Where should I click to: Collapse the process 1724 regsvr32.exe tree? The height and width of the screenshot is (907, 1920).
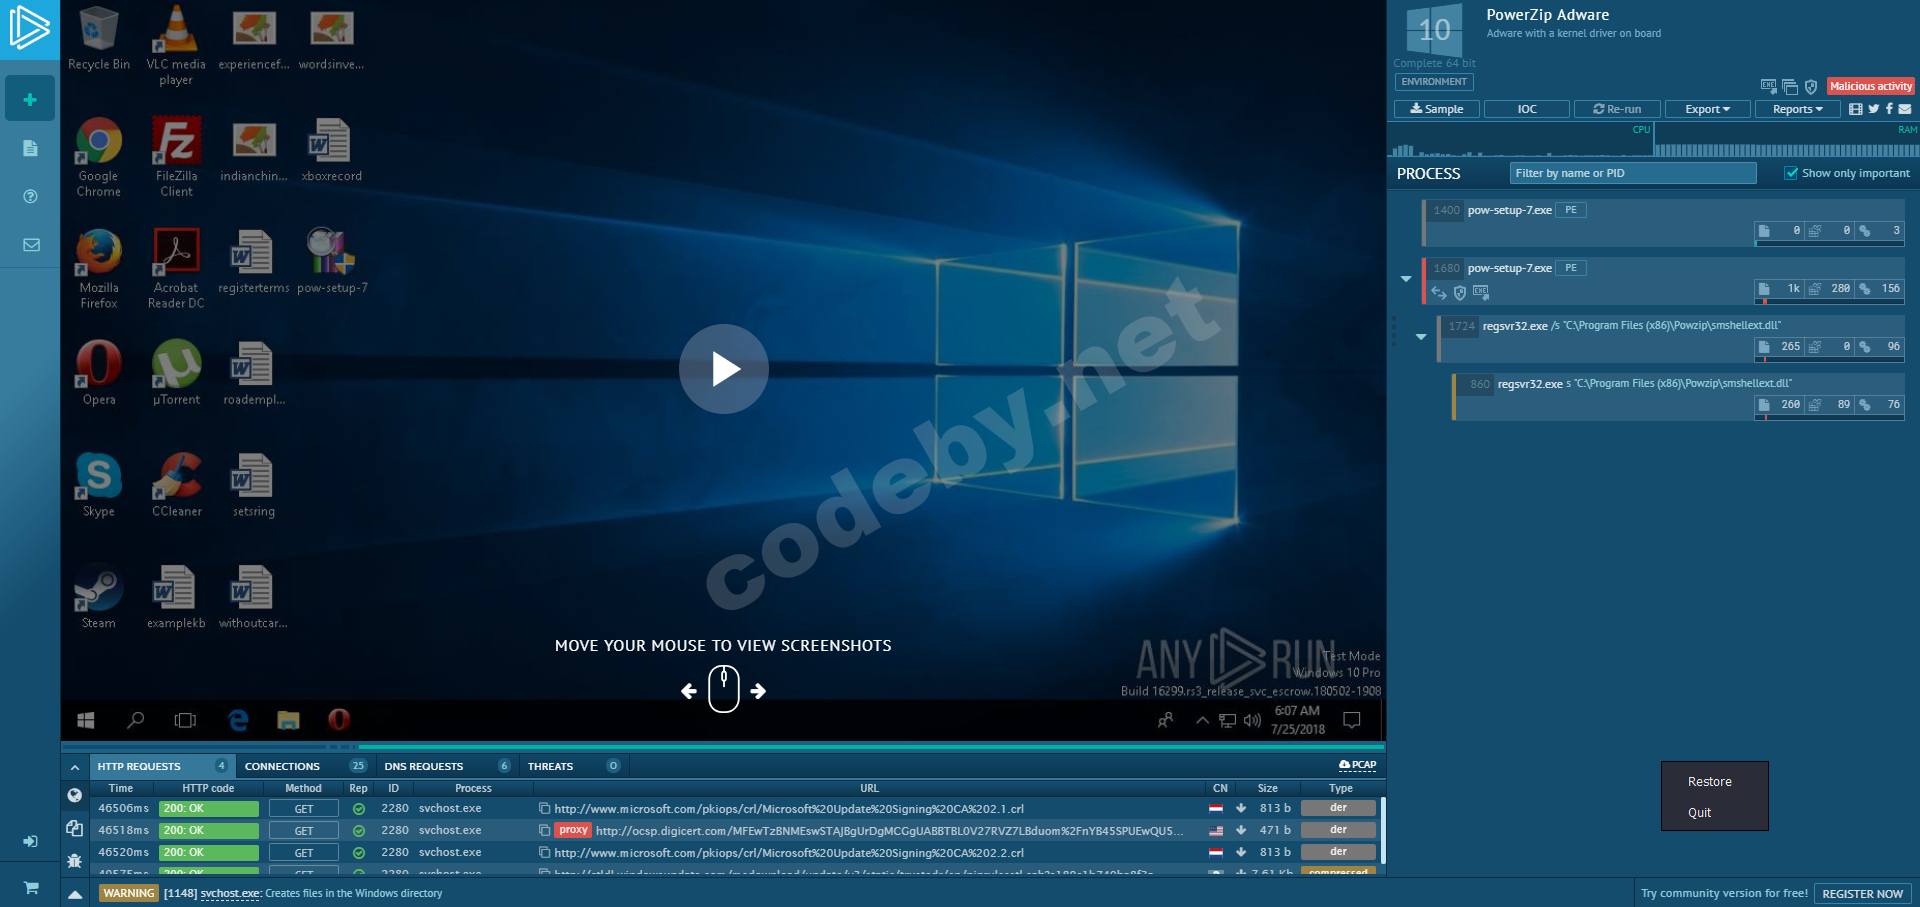coord(1421,337)
